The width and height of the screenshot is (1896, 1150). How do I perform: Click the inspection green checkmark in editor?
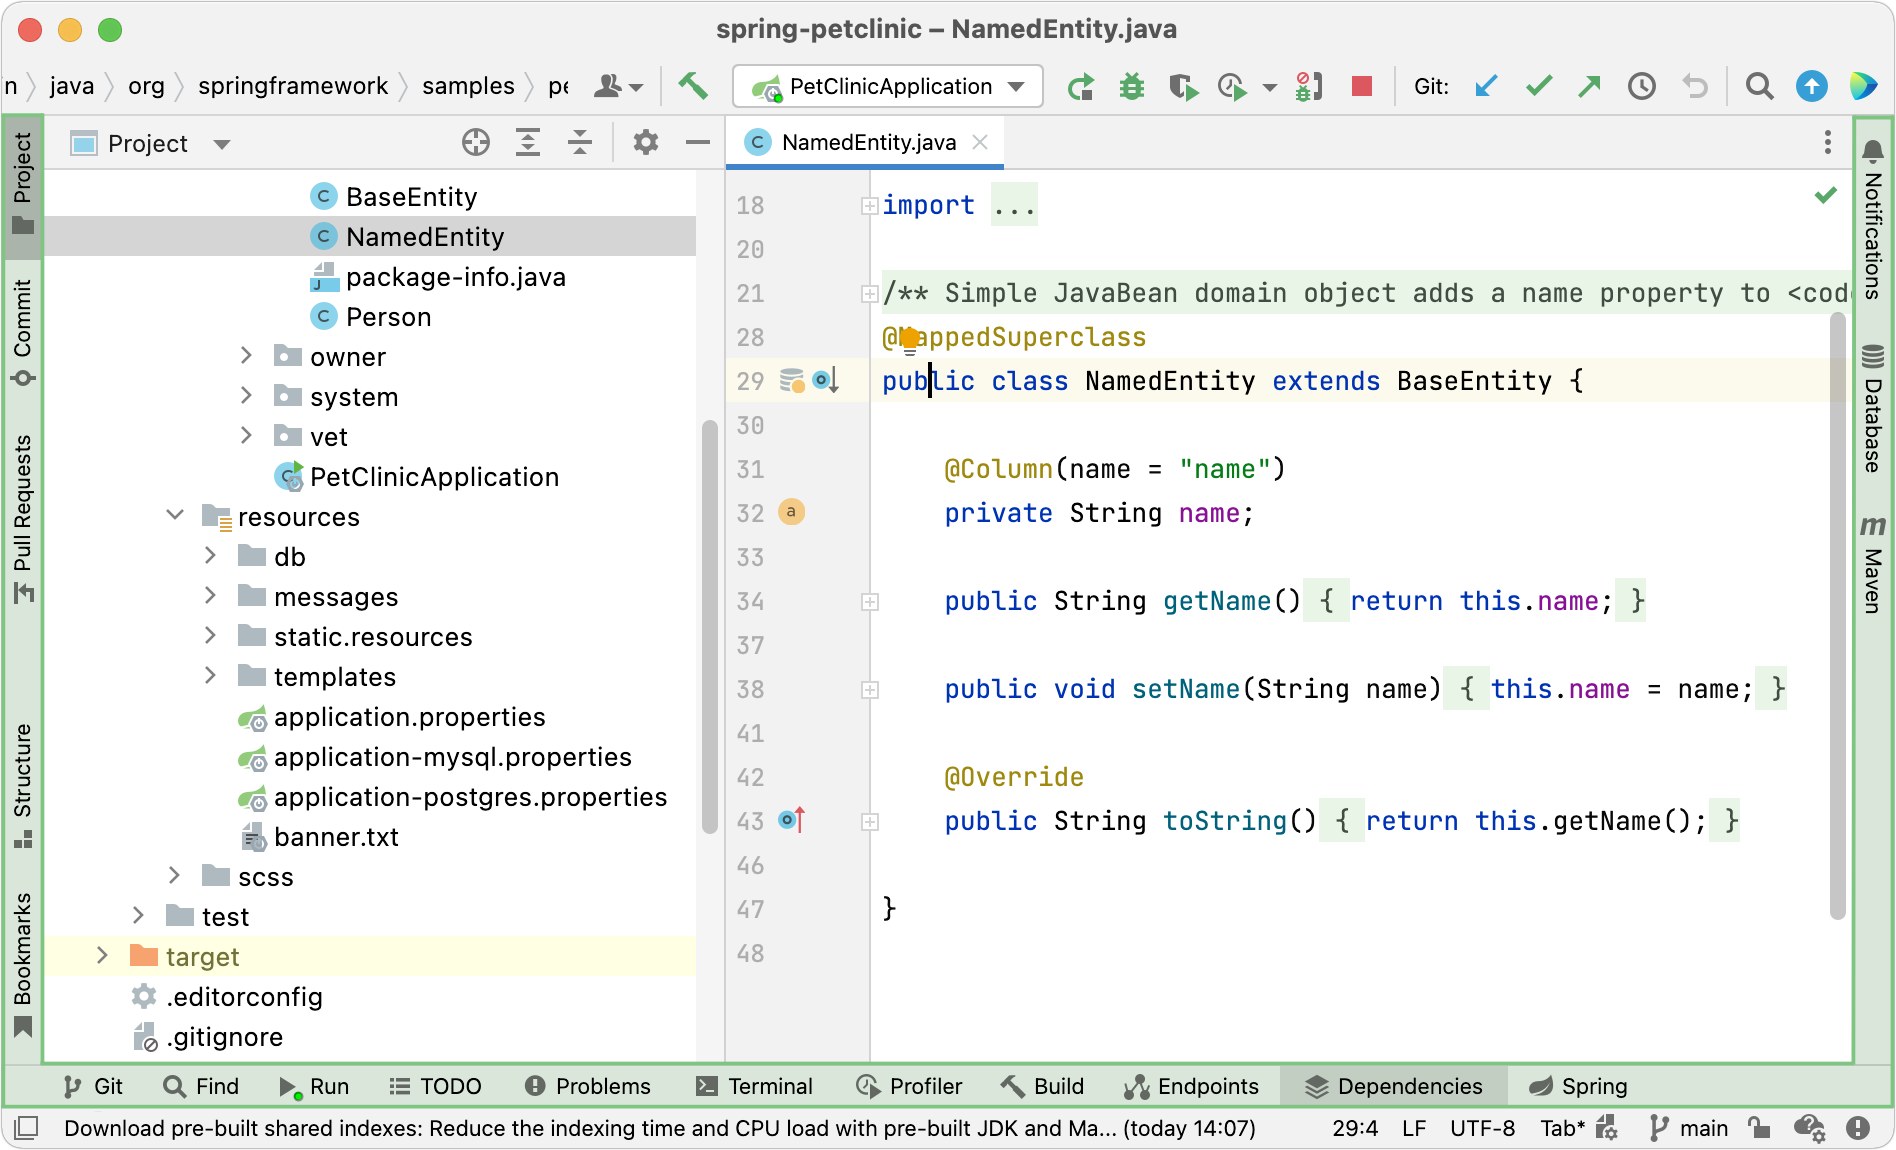(1826, 195)
